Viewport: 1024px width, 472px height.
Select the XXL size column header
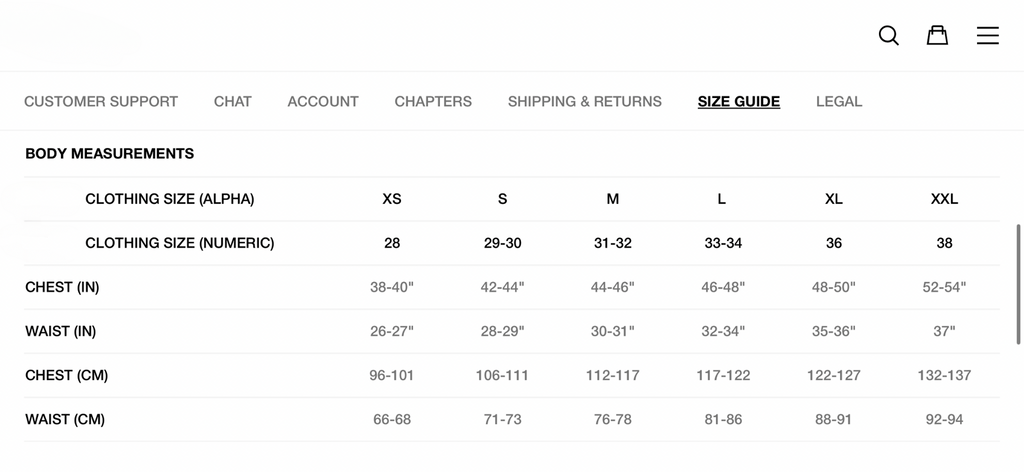click(x=944, y=199)
